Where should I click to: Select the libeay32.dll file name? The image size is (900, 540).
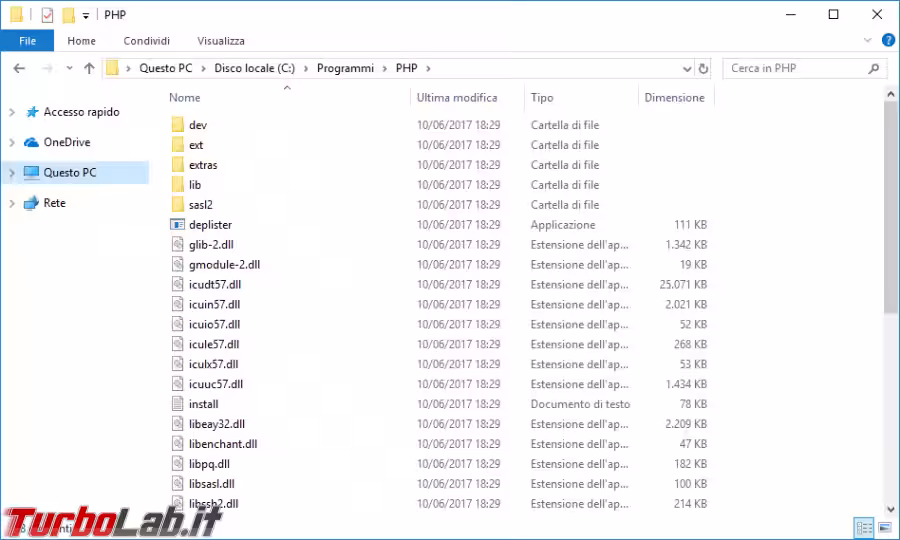coord(217,424)
